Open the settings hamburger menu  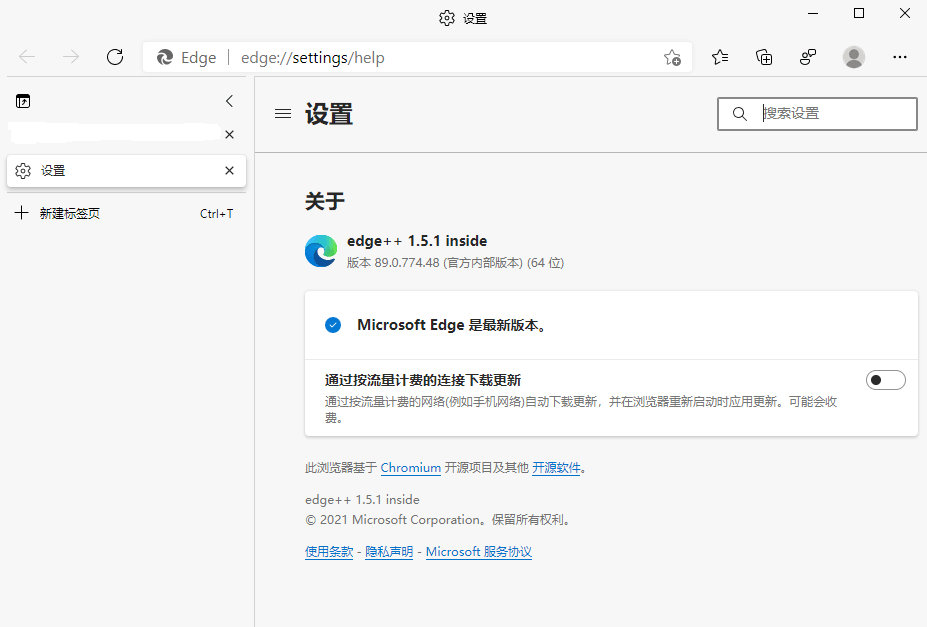point(283,113)
